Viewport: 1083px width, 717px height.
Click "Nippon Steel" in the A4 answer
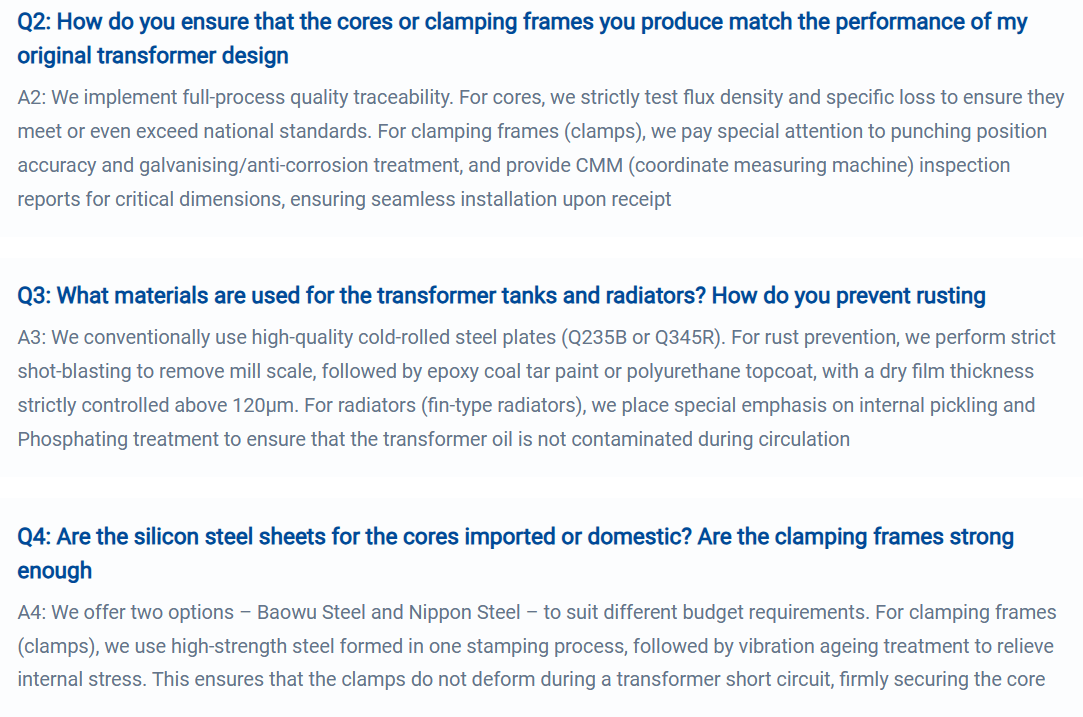(465, 613)
